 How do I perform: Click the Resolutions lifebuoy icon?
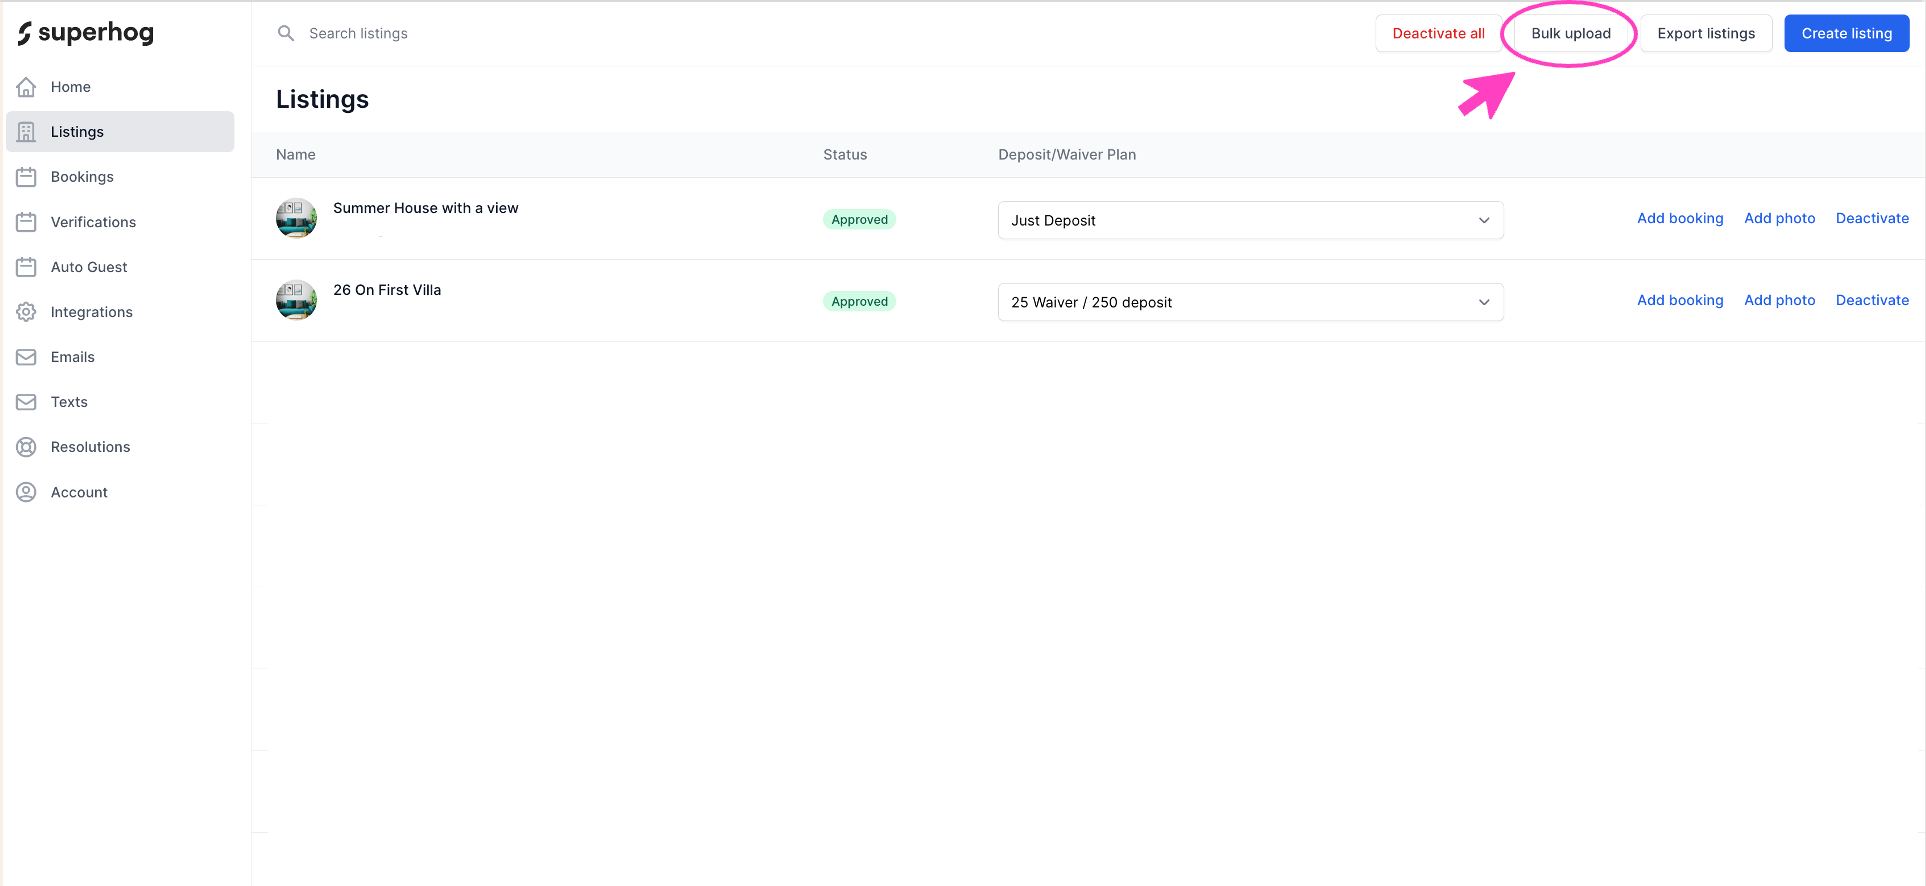click(x=27, y=447)
